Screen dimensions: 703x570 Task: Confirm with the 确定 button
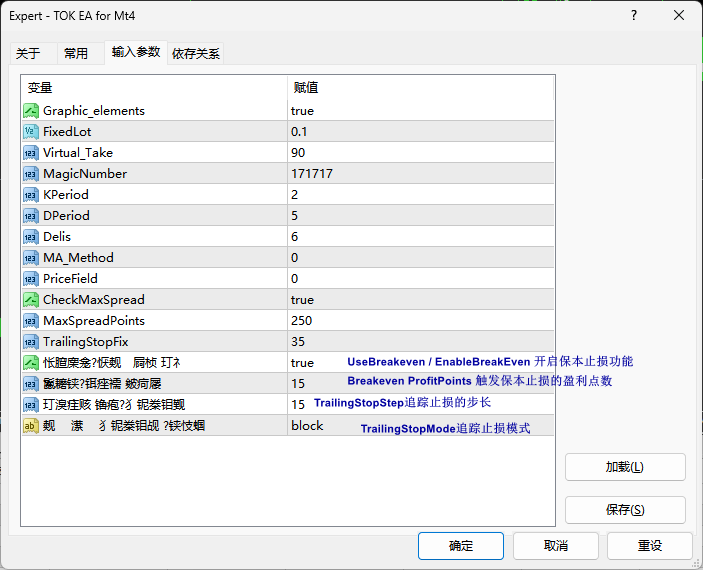tap(461, 546)
